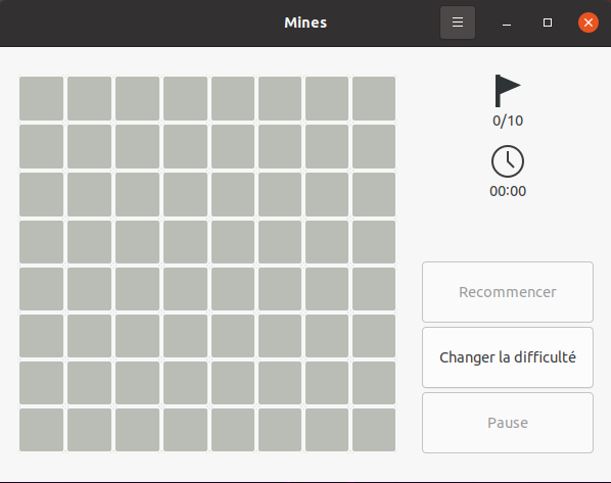Click the 0/10 flag counter text
The width and height of the screenshot is (611, 483).
[x=507, y=121]
